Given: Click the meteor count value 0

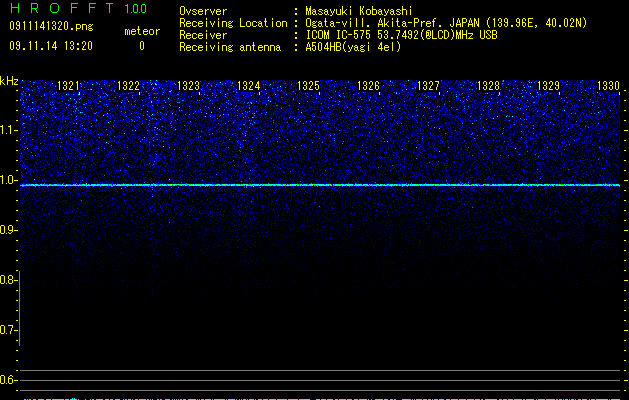Looking at the screenshot, I should [142, 46].
